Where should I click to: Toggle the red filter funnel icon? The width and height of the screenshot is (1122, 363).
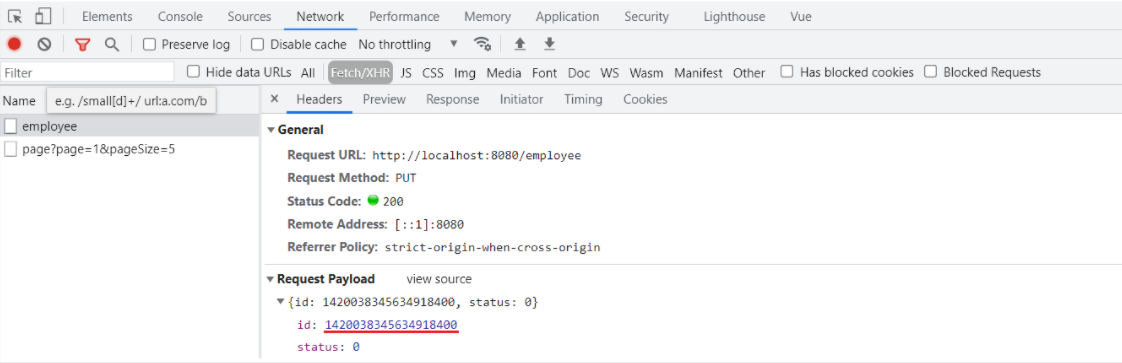coord(83,44)
